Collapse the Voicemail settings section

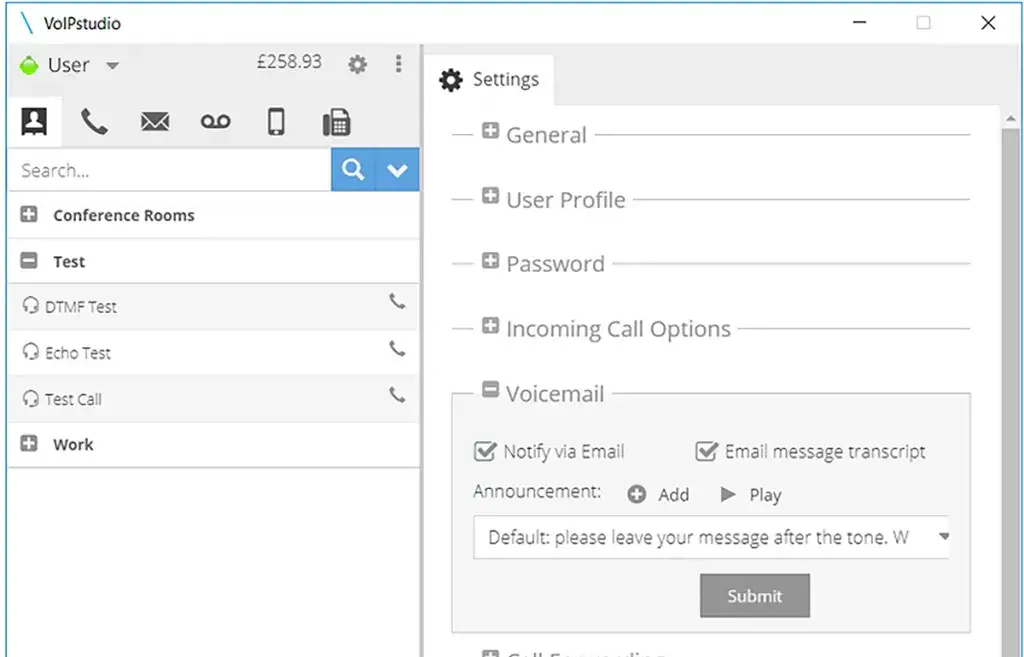(x=490, y=390)
